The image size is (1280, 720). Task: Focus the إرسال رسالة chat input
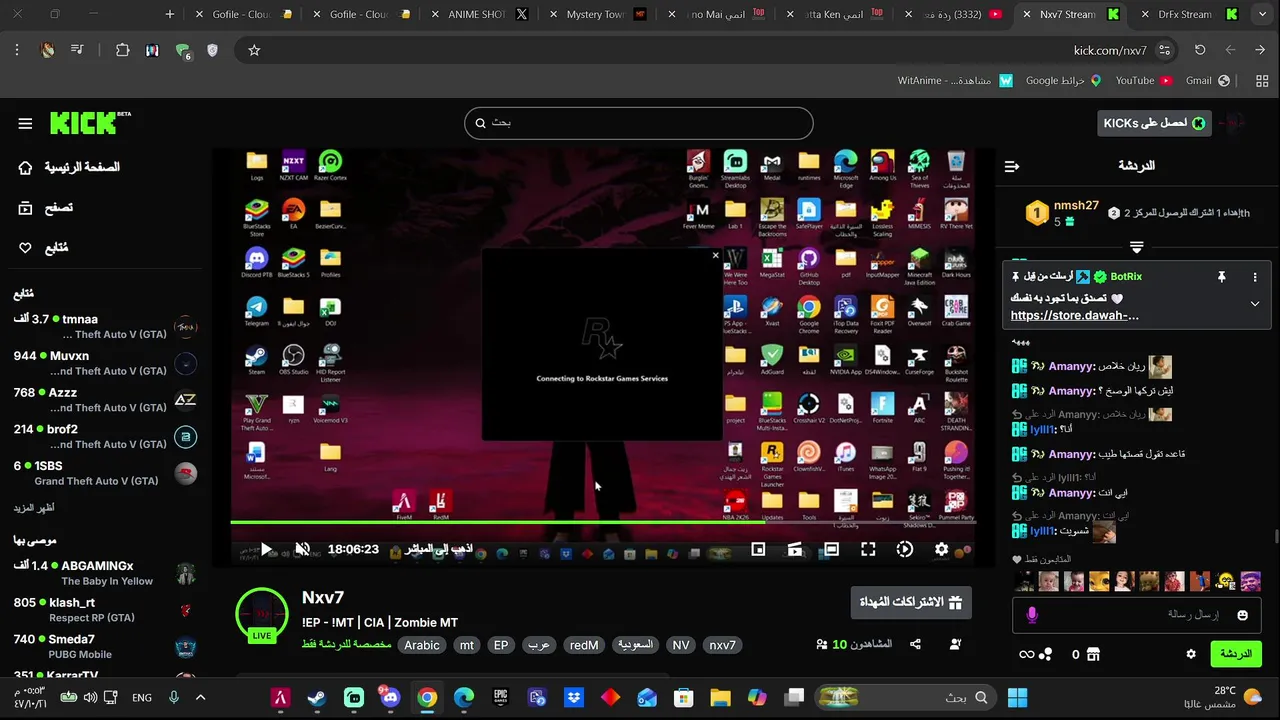click(x=1138, y=615)
